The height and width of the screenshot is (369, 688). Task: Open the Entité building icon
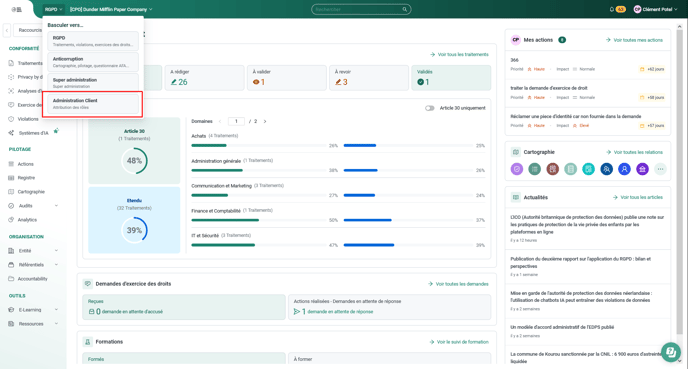click(11, 251)
